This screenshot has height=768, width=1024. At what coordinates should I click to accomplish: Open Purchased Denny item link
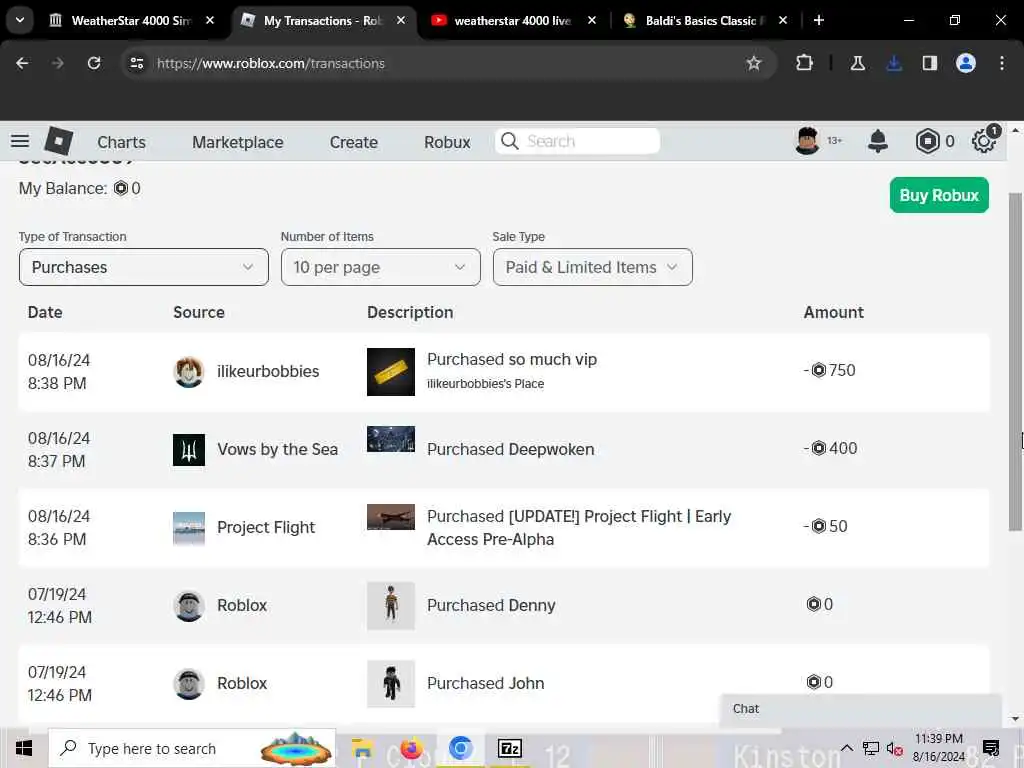491,605
